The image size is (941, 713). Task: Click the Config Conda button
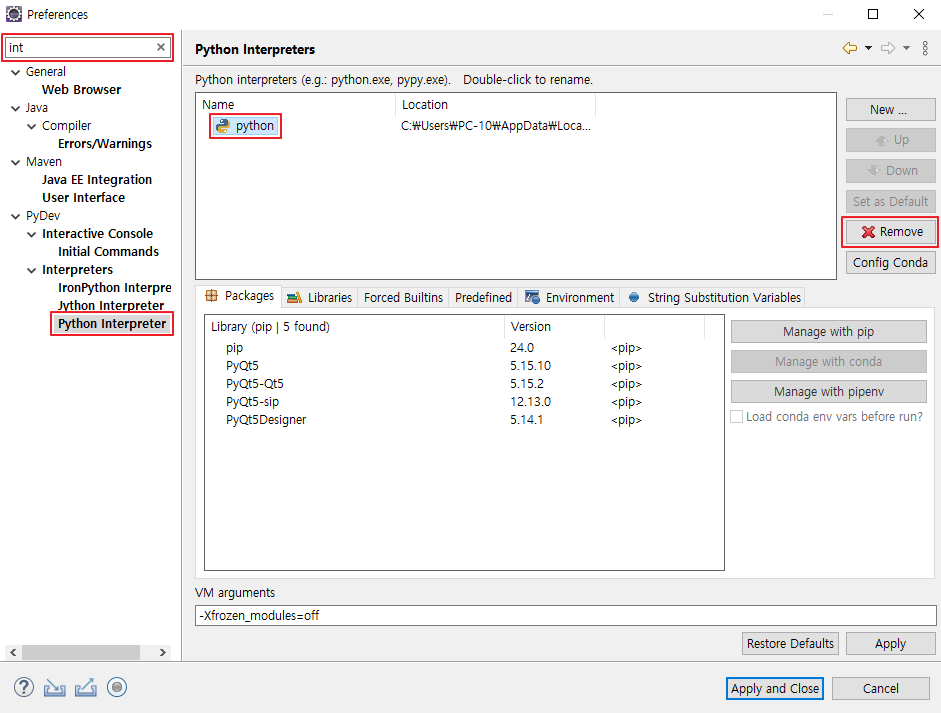coord(890,262)
